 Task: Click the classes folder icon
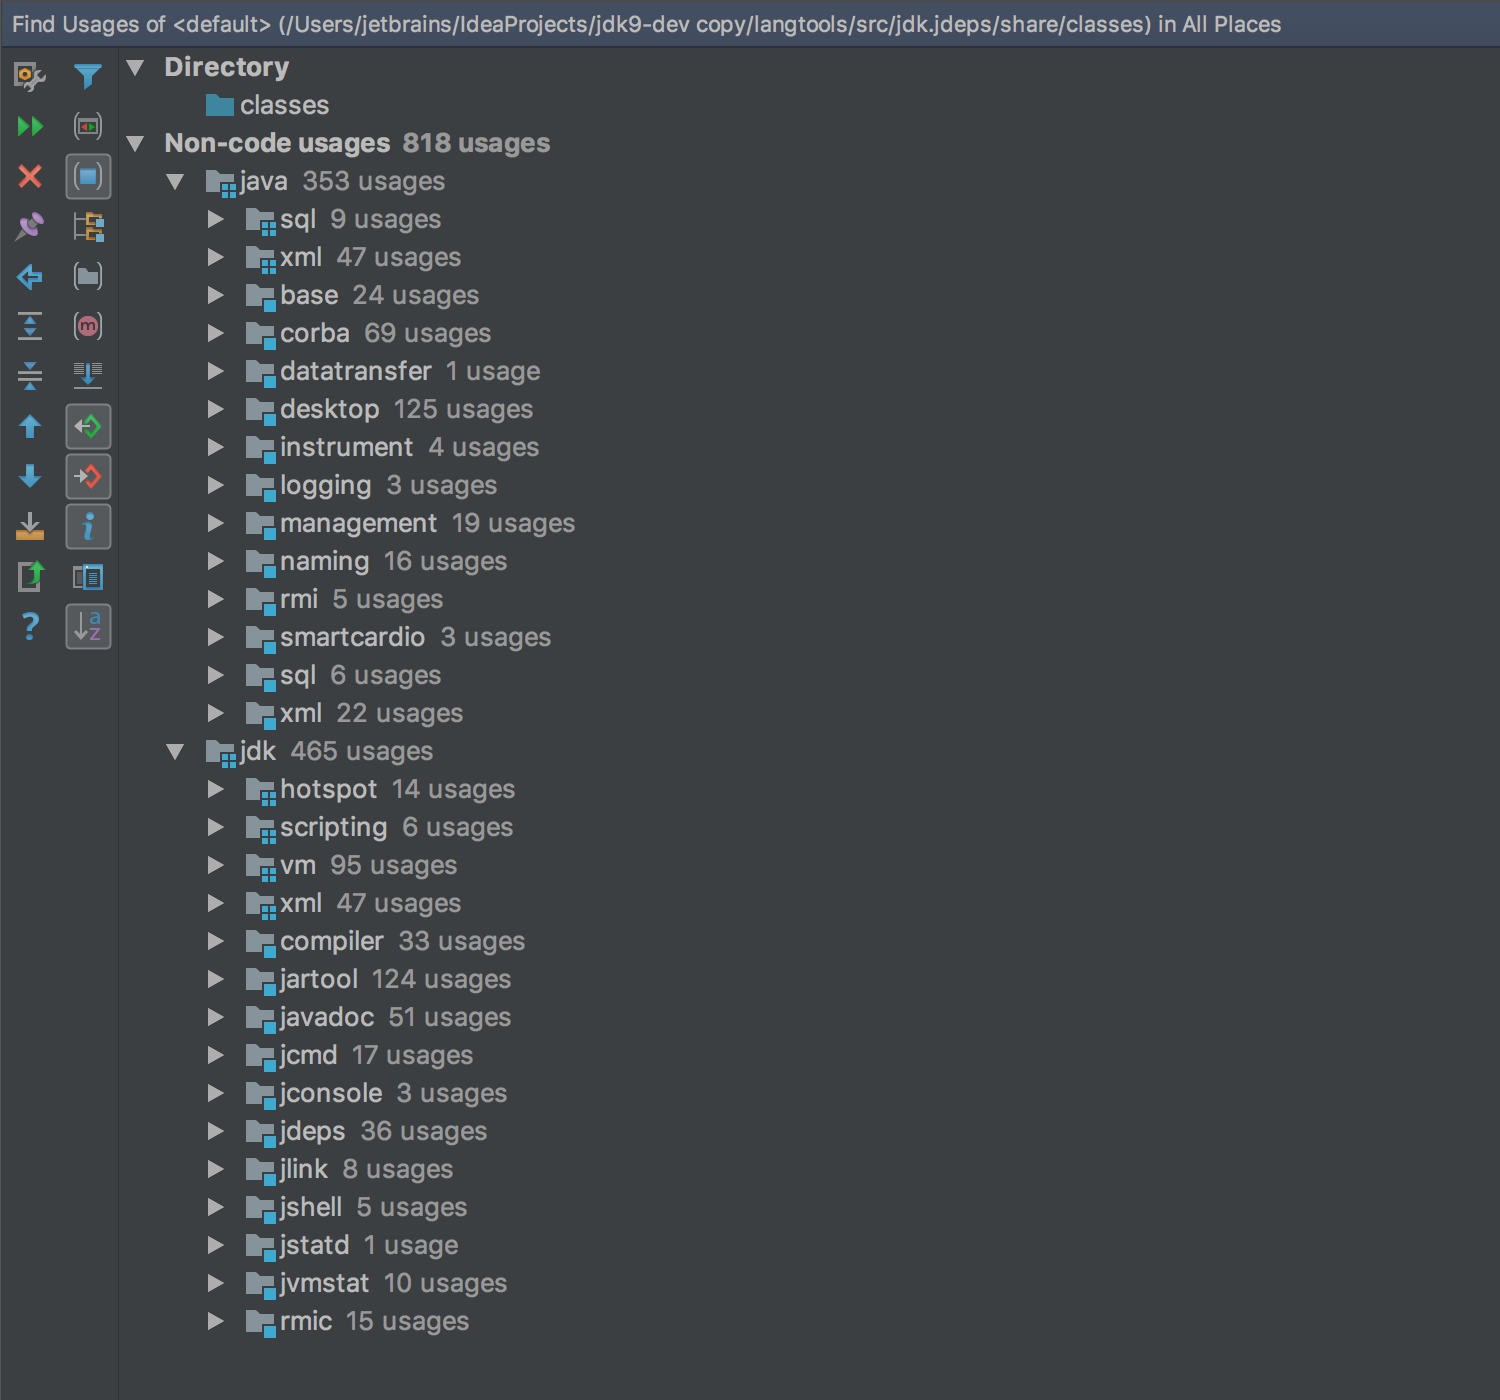coord(219,105)
